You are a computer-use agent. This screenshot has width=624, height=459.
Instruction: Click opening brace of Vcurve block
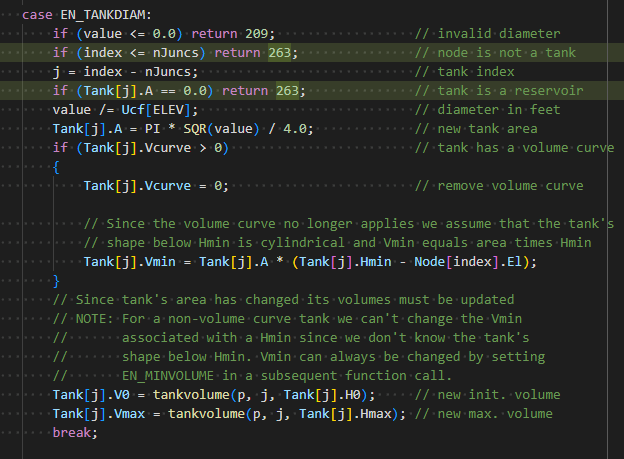coord(56,167)
